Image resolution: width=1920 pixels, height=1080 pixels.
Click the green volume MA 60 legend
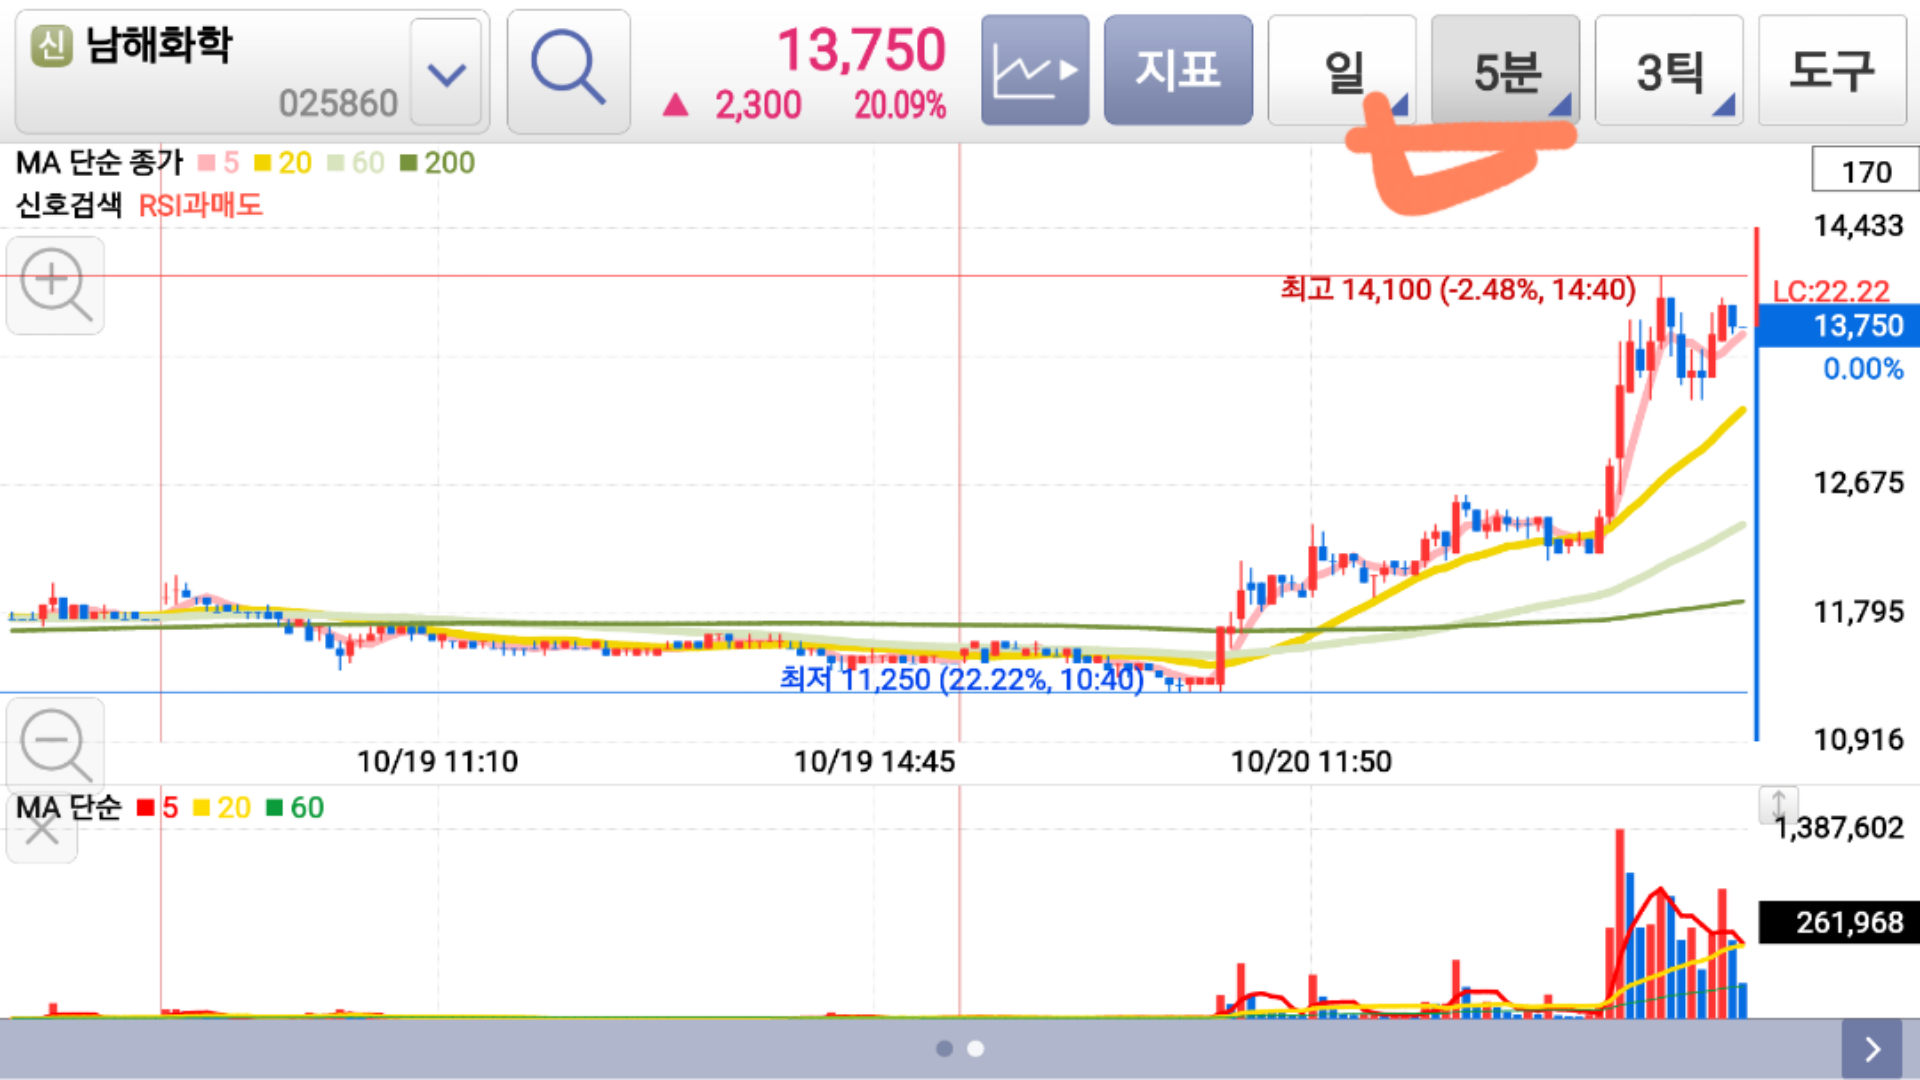[295, 807]
